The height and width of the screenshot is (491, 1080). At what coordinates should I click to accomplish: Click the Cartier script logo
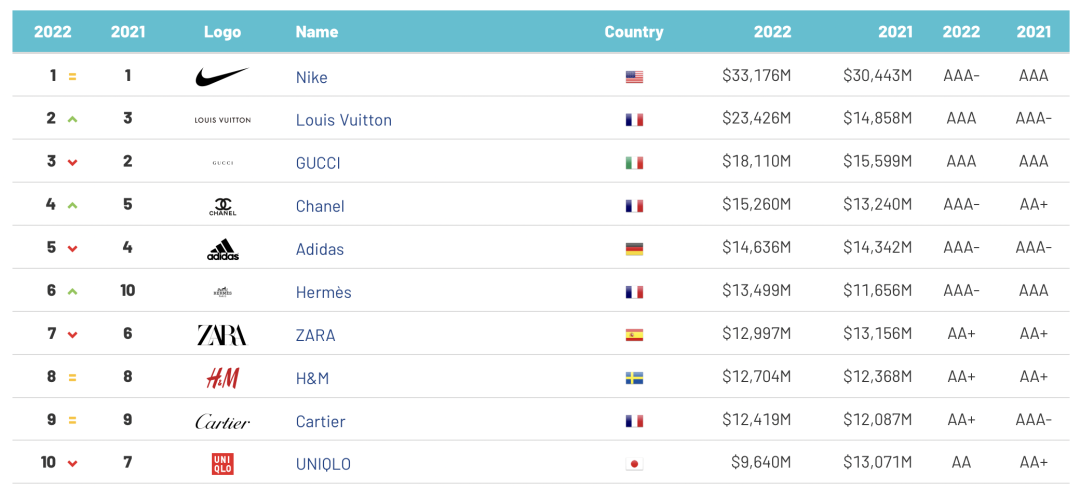[x=222, y=421]
